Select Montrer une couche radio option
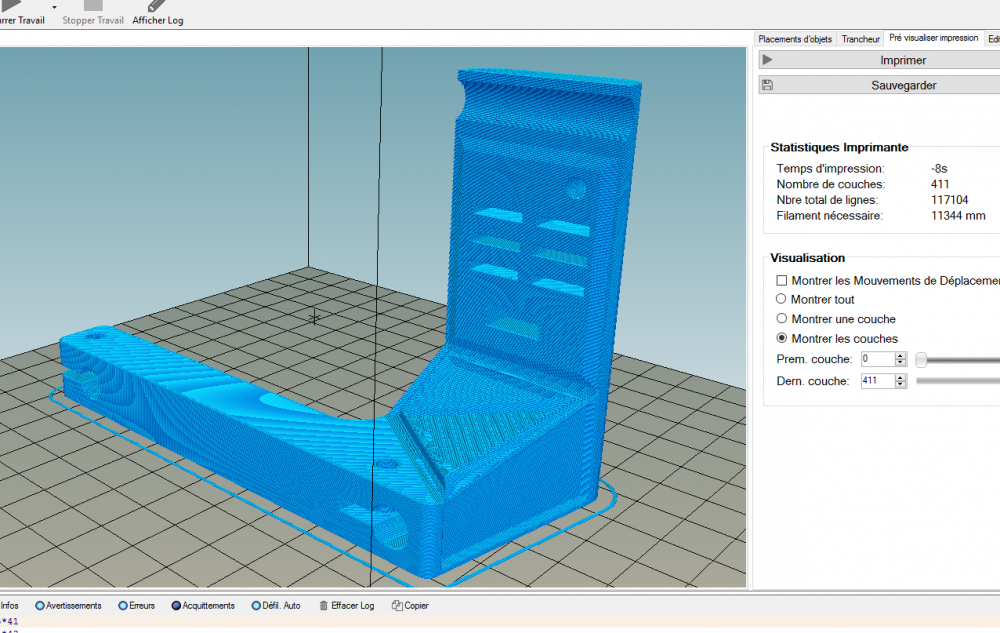The height and width of the screenshot is (633, 1000). pyautogui.click(x=782, y=319)
